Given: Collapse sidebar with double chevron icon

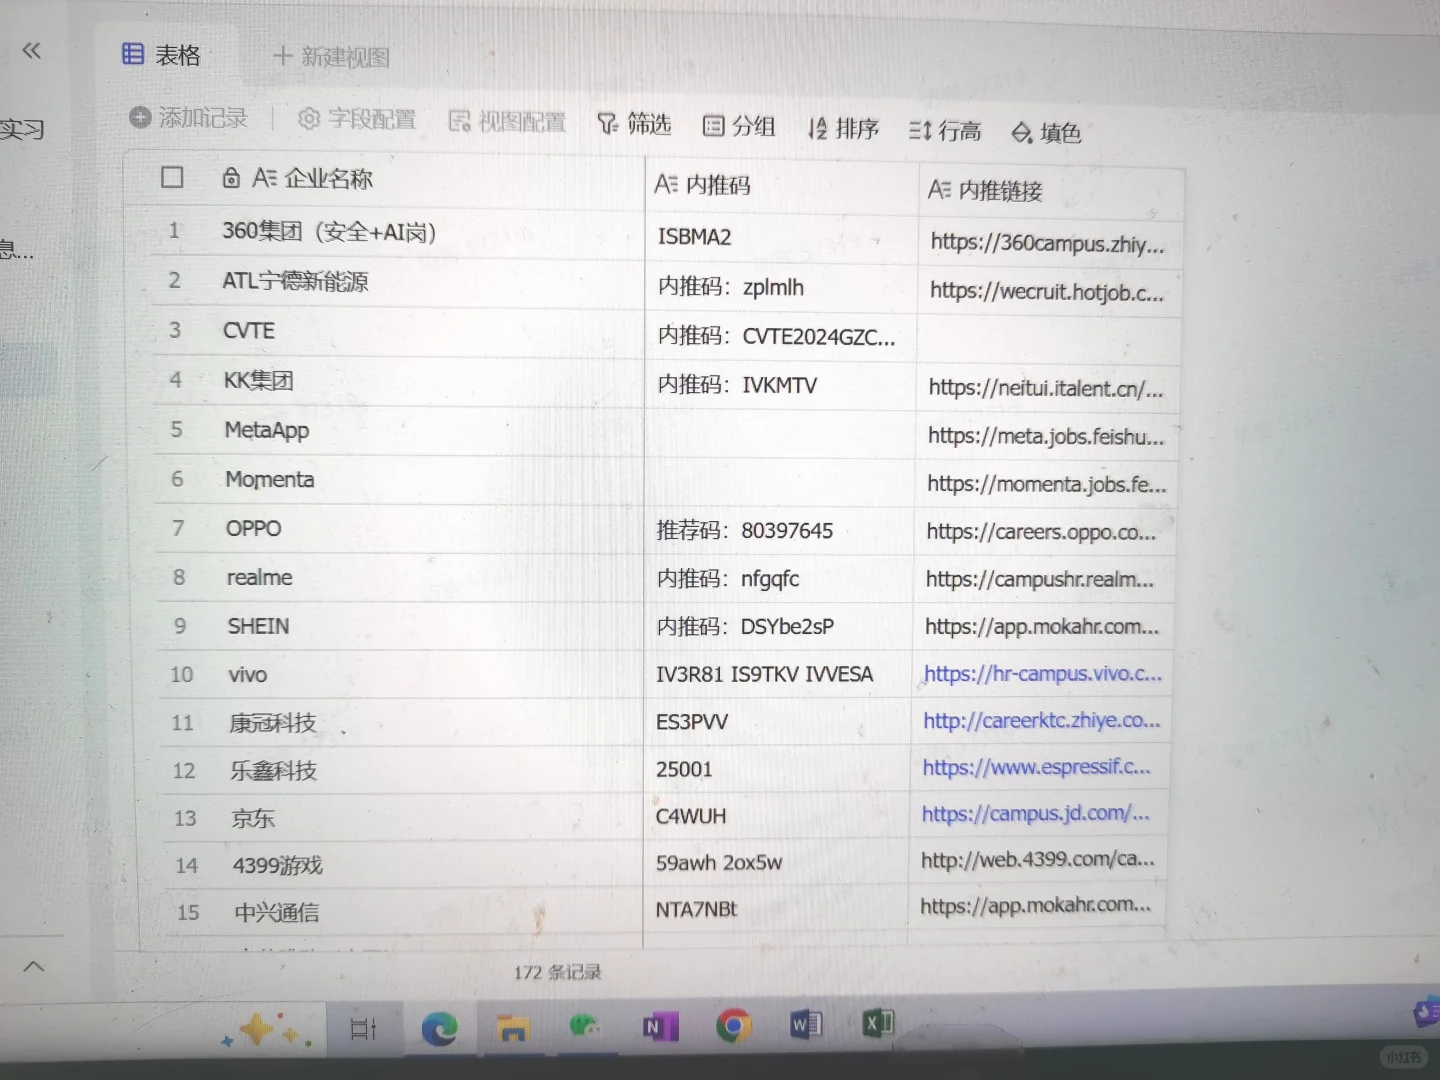Looking at the screenshot, I should [32, 50].
